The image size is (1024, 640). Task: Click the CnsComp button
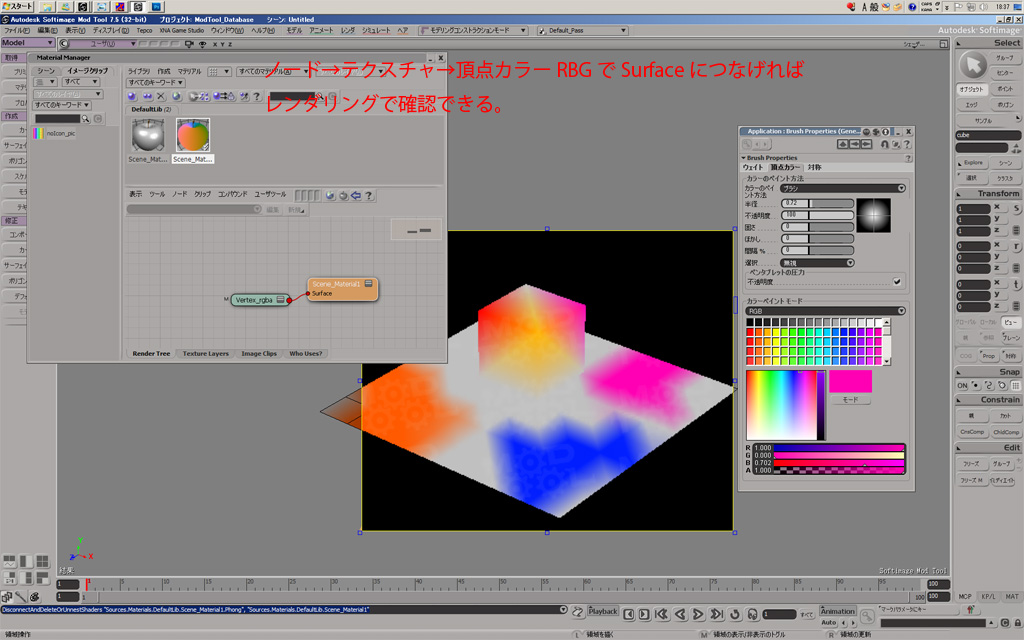pyautogui.click(x=972, y=432)
